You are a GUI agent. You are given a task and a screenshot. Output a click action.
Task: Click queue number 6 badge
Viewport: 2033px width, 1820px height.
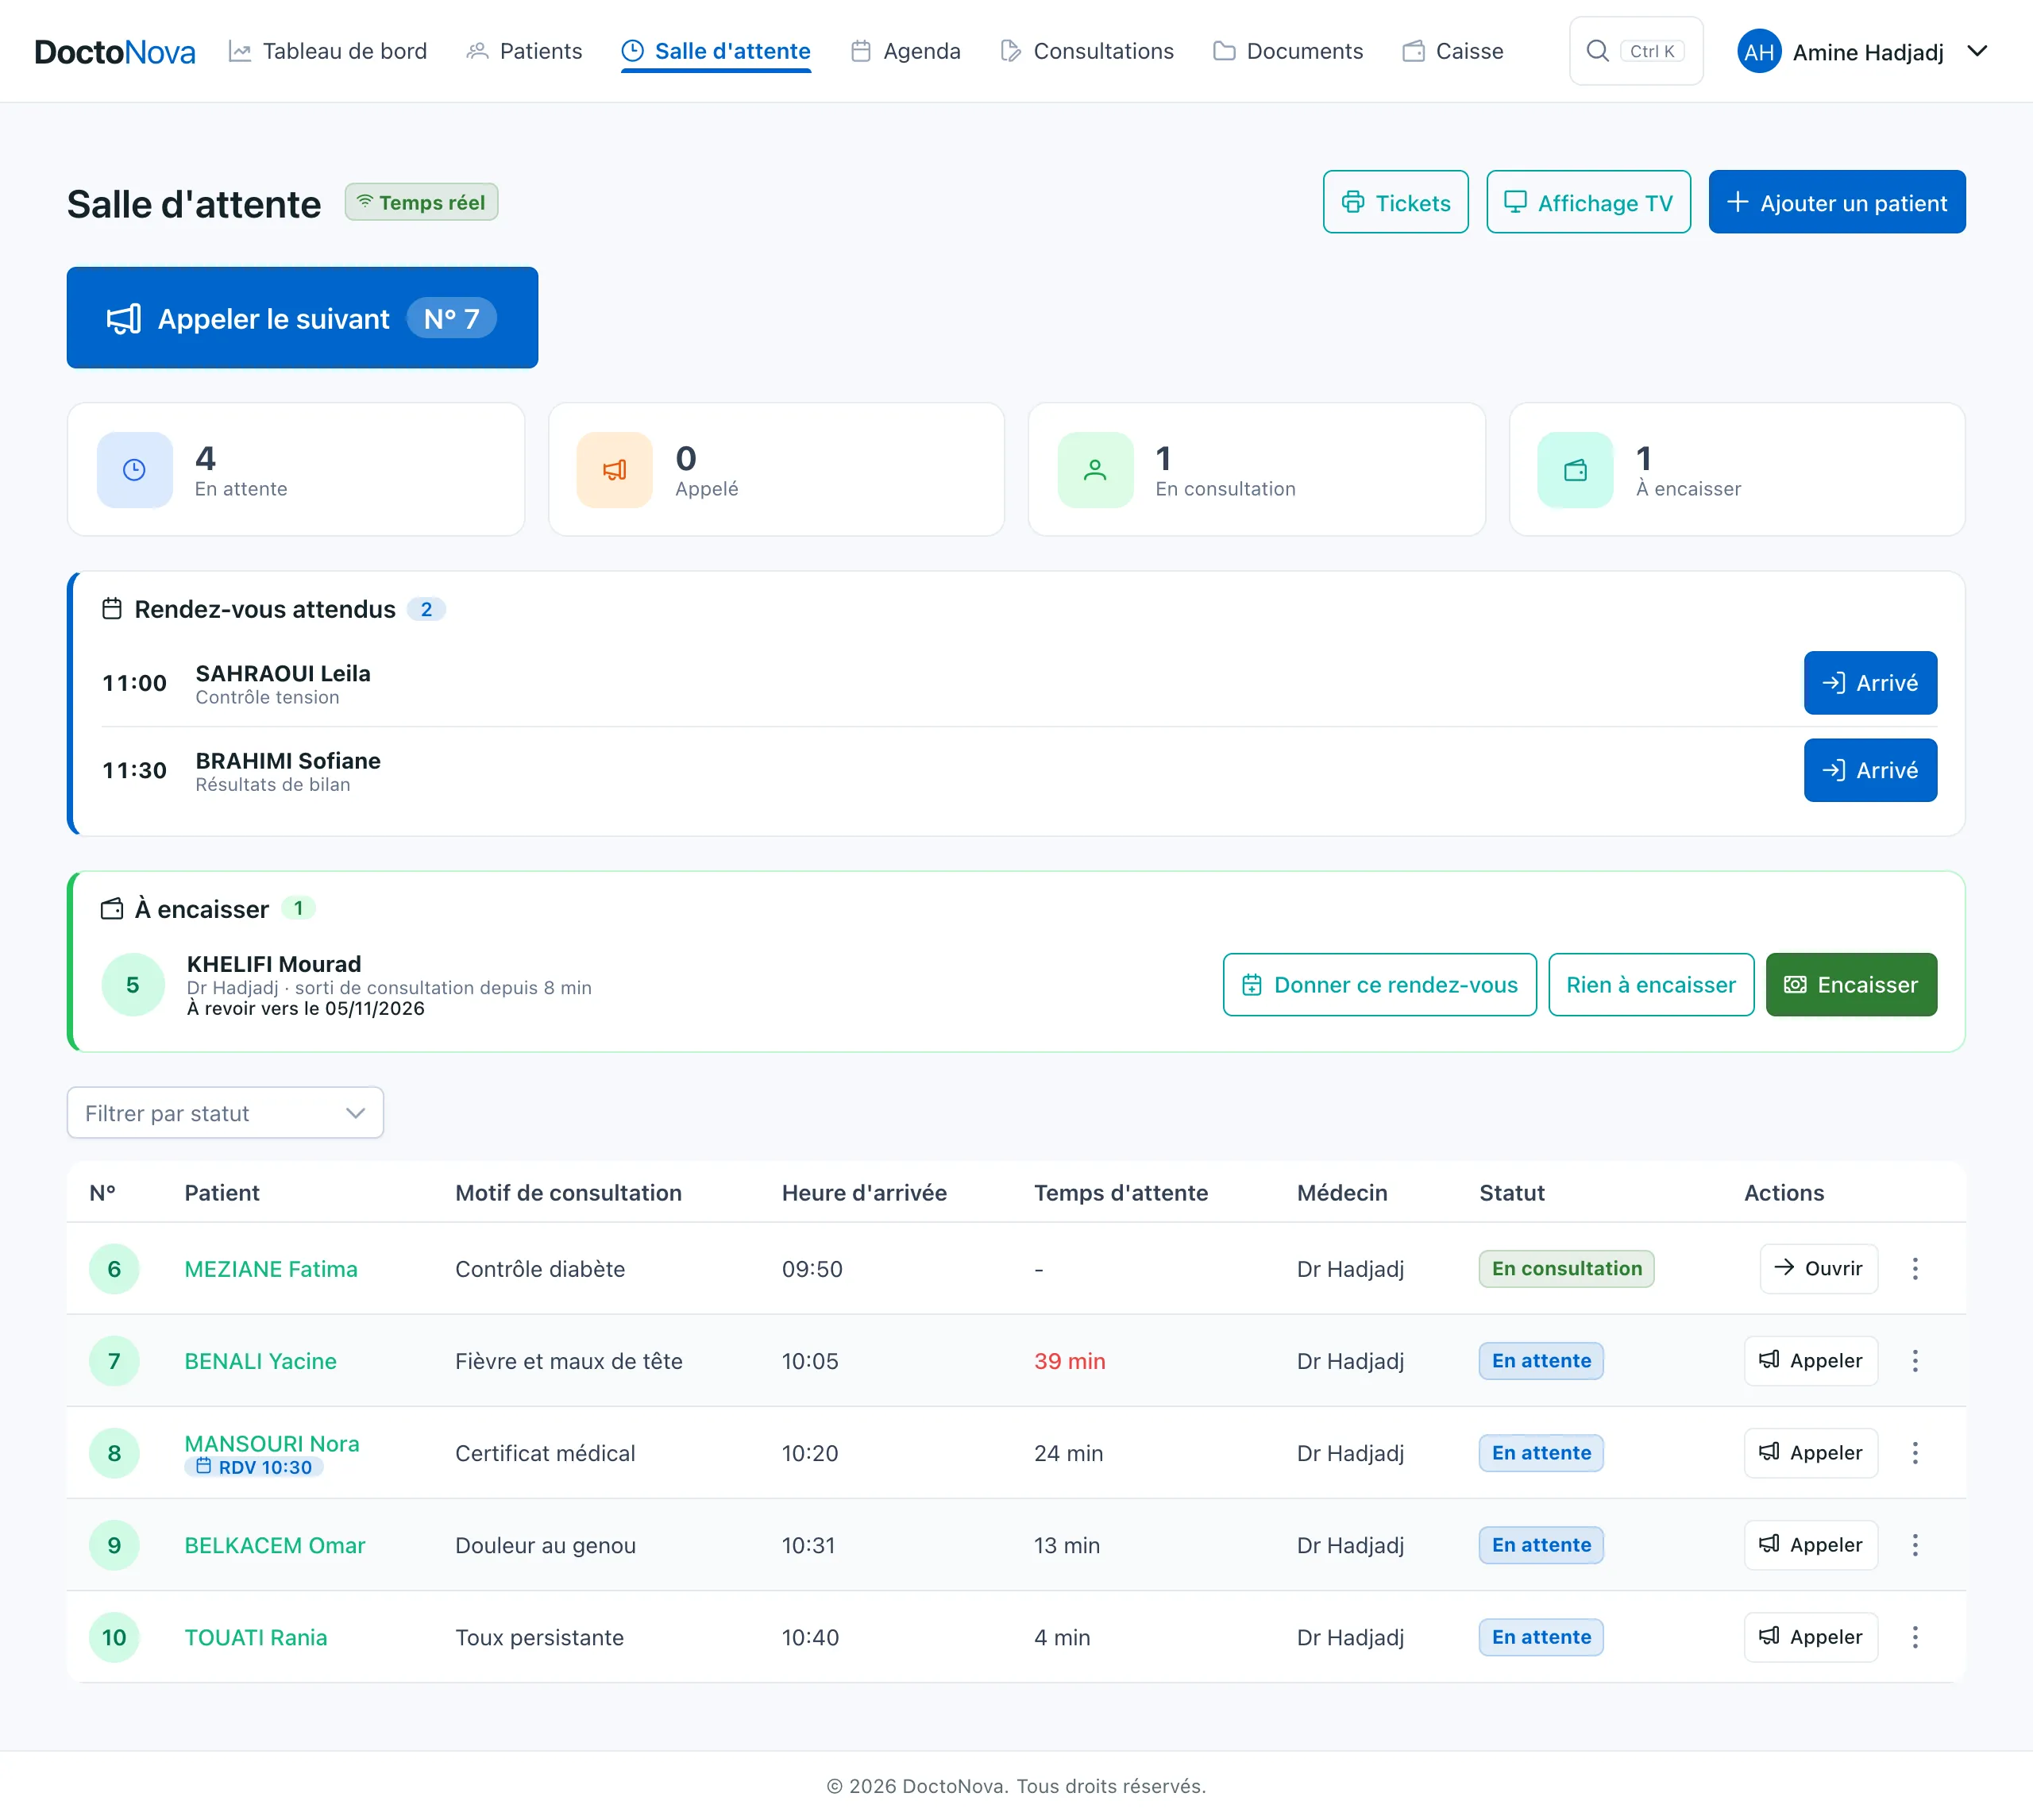(114, 1268)
